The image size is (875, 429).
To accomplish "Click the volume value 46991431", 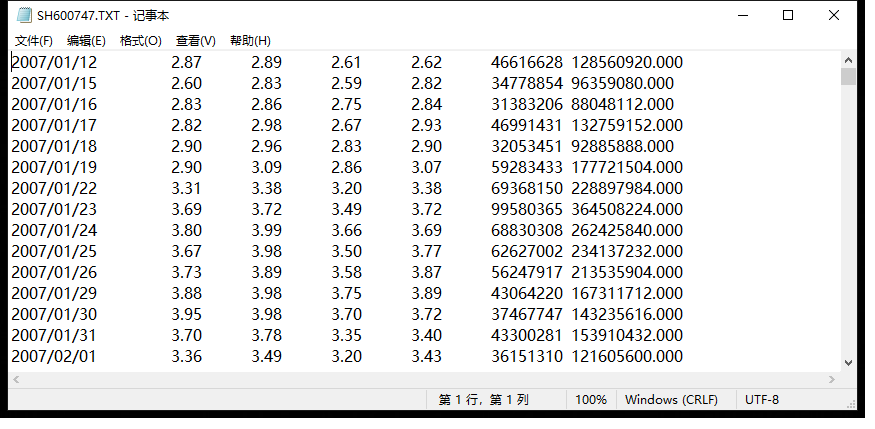I will point(527,126).
